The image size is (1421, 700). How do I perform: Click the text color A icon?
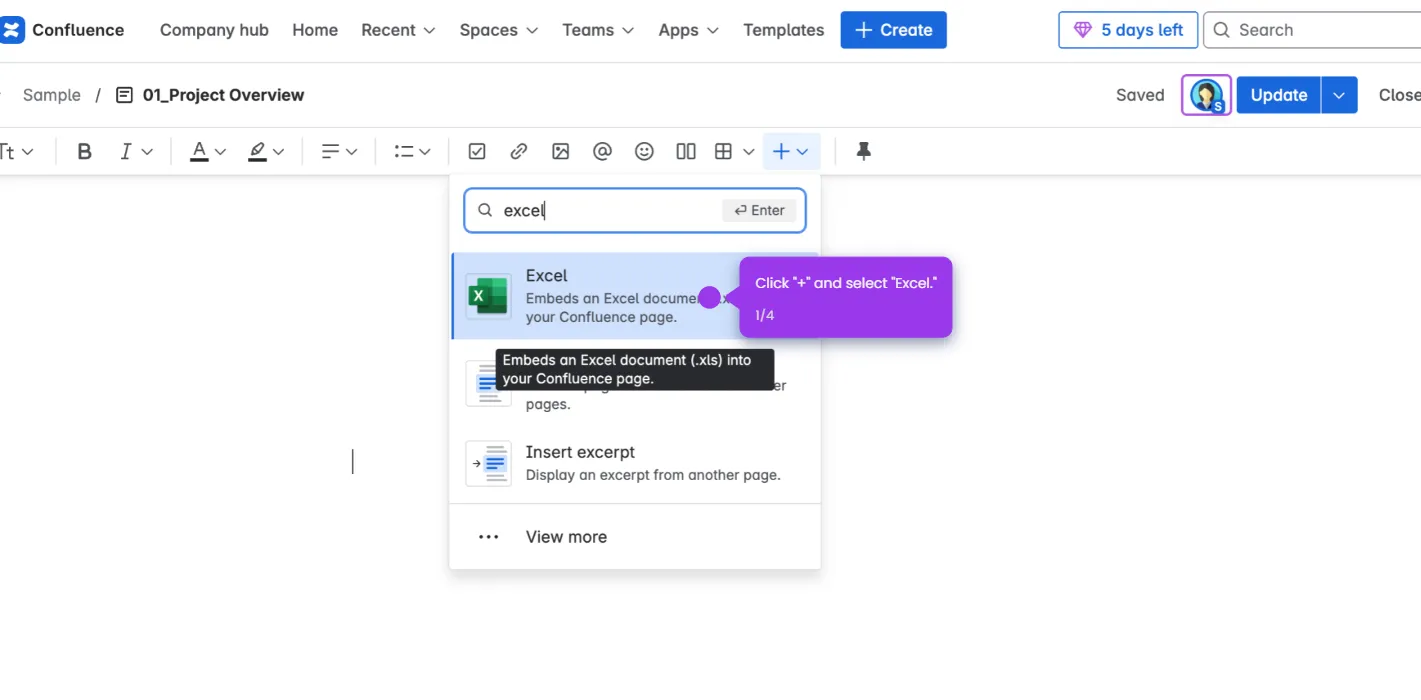(x=199, y=151)
